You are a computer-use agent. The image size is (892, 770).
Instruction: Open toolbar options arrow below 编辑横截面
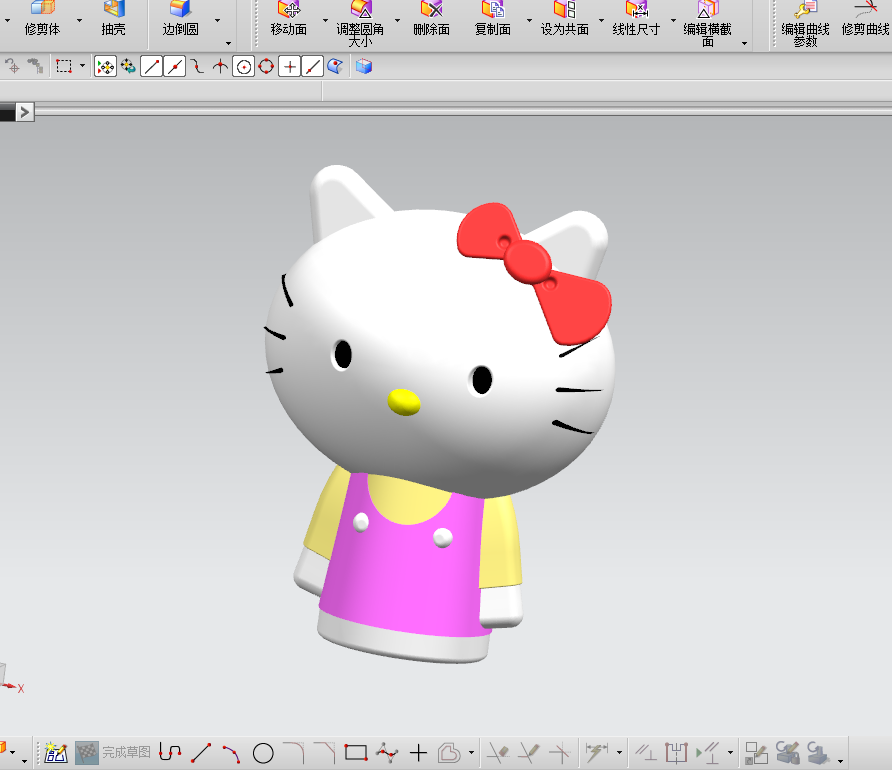click(744, 44)
